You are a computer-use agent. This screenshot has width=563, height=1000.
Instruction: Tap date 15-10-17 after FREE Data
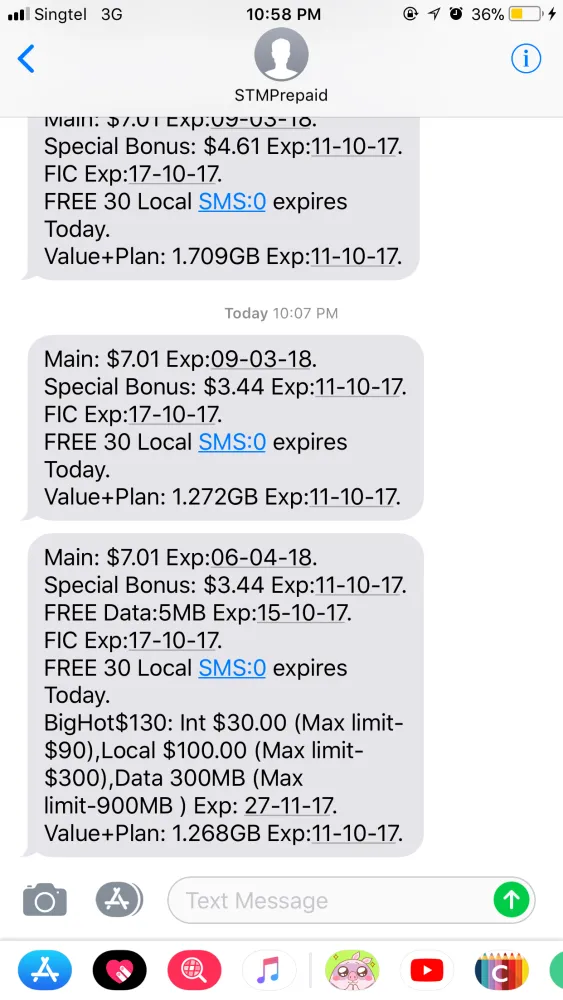coord(302,614)
